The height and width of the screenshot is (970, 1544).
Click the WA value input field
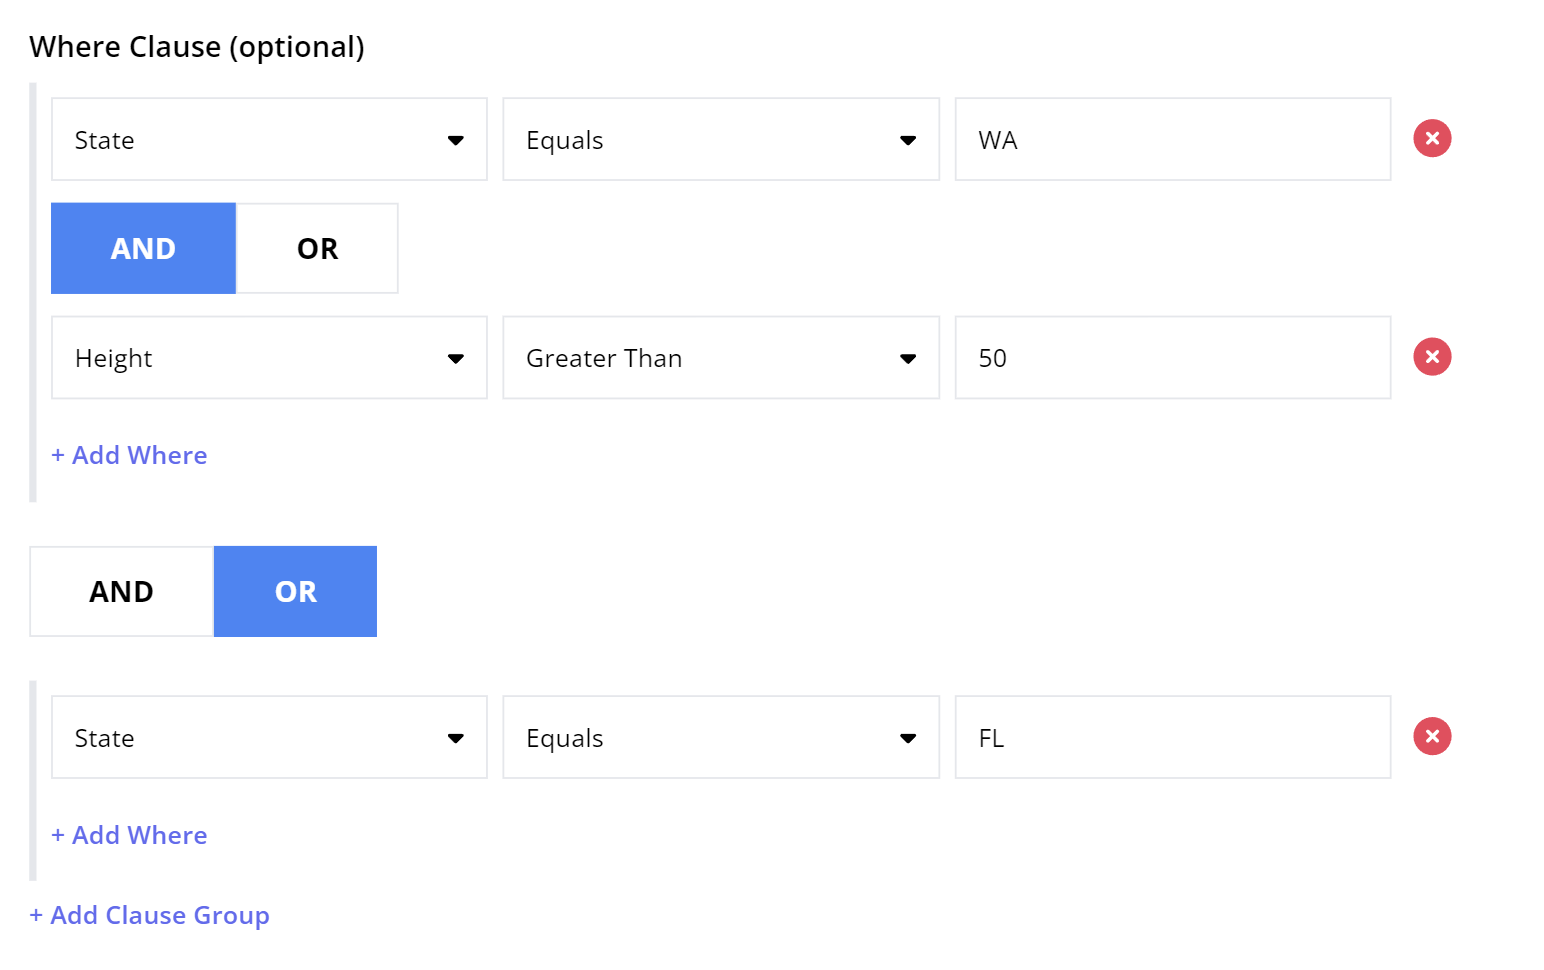click(x=1173, y=139)
